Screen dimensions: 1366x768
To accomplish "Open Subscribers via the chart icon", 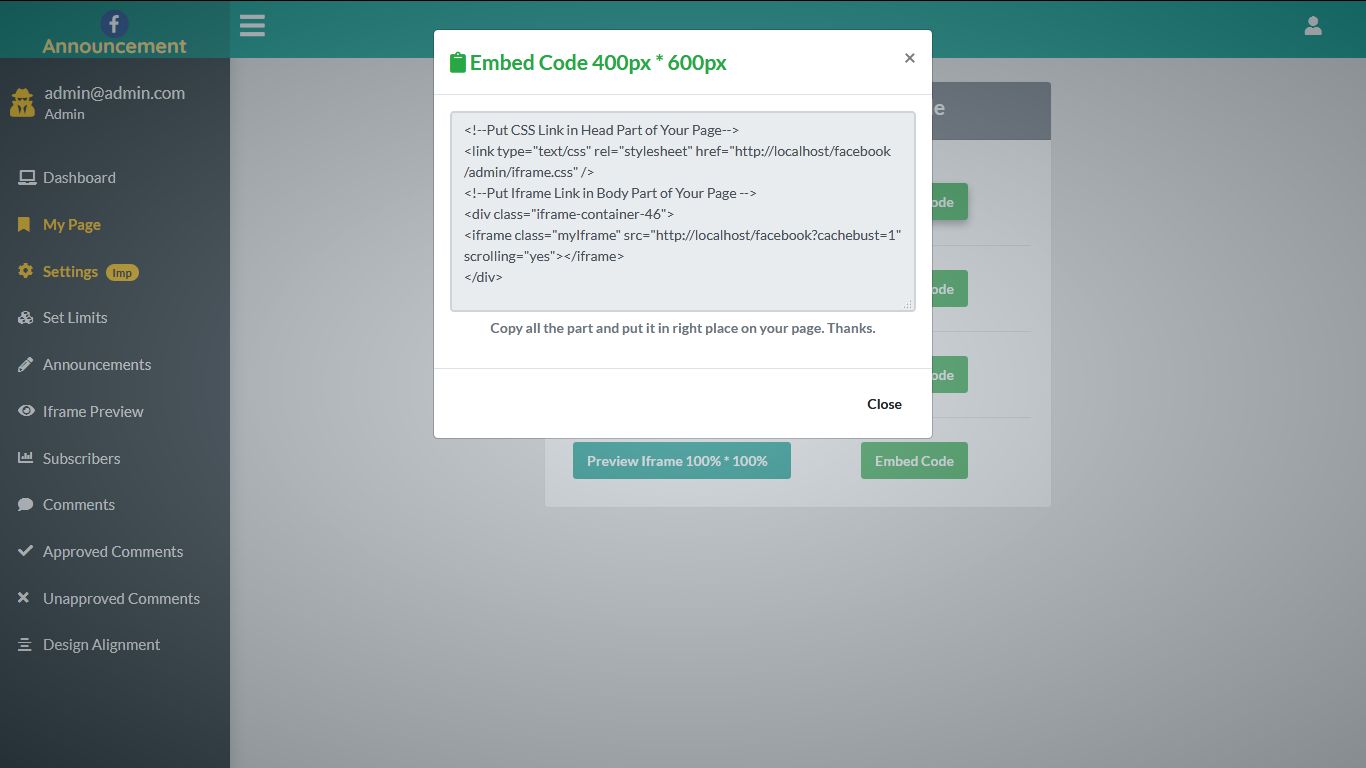I will pyautogui.click(x=25, y=458).
